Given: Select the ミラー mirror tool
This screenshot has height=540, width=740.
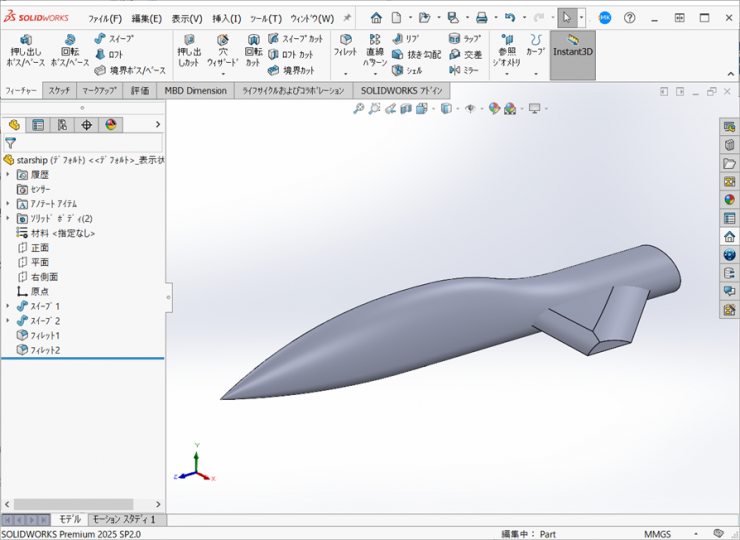Looking at the screenshot, I should click(464, 70).
